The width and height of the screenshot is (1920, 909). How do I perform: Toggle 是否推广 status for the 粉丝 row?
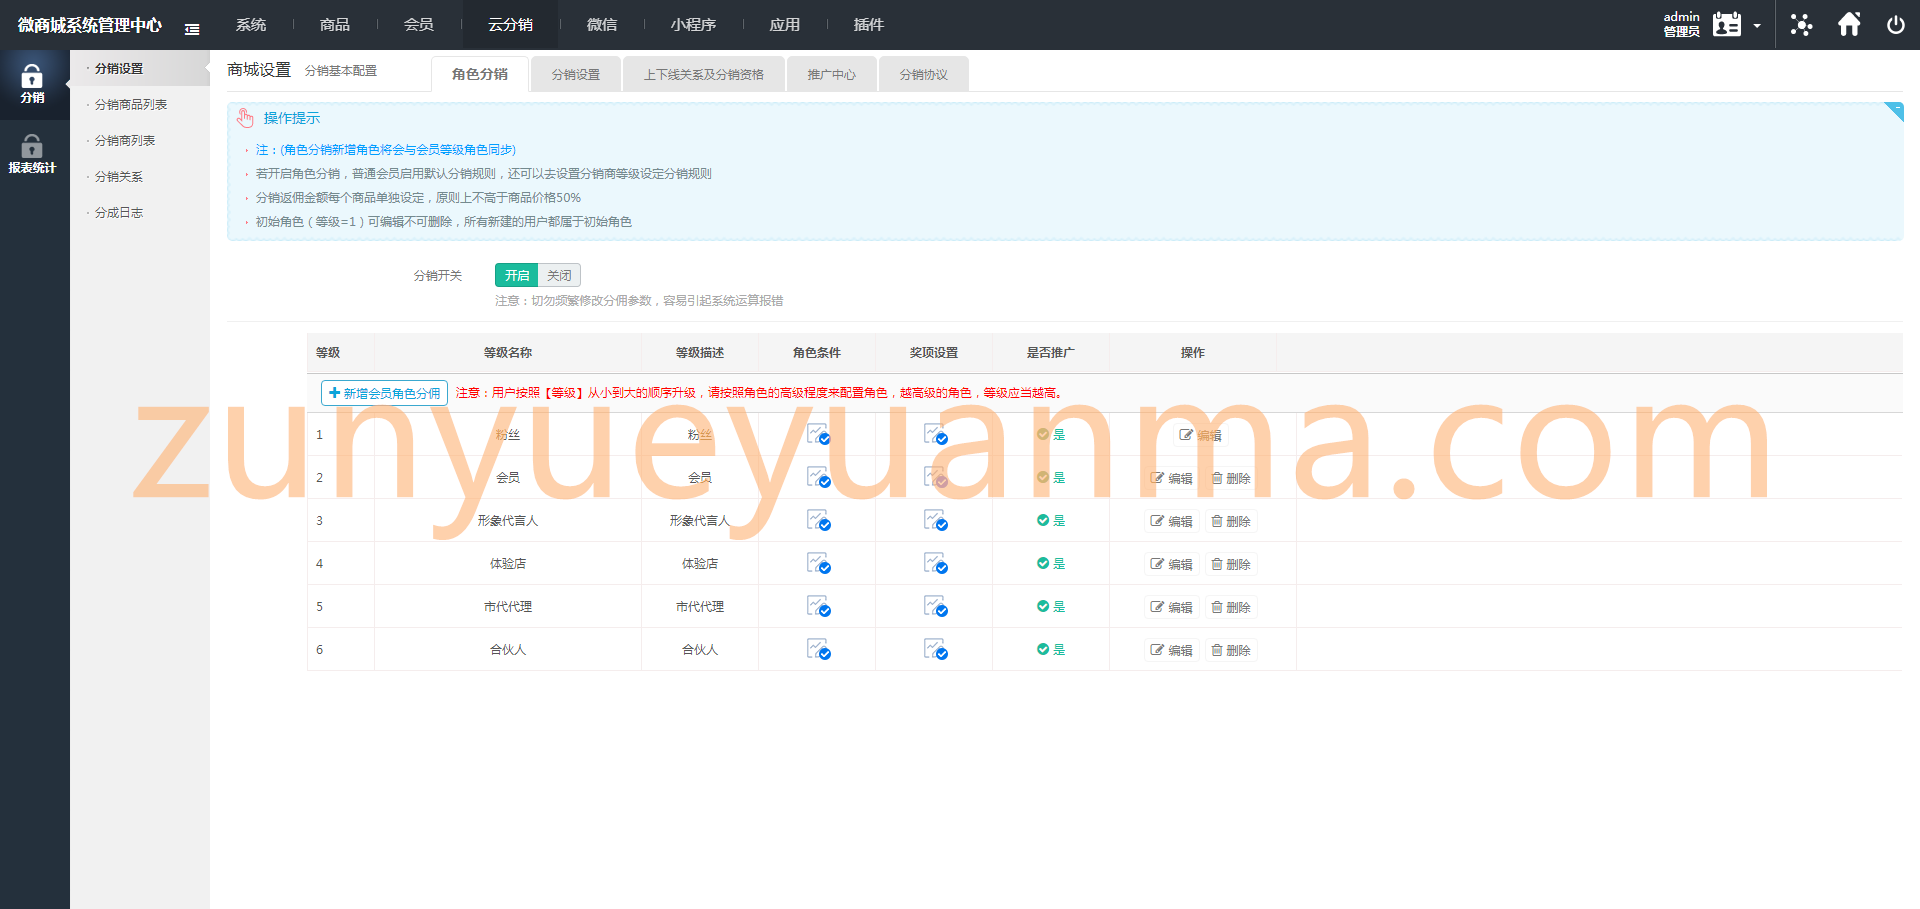[x=1051, y=434]
